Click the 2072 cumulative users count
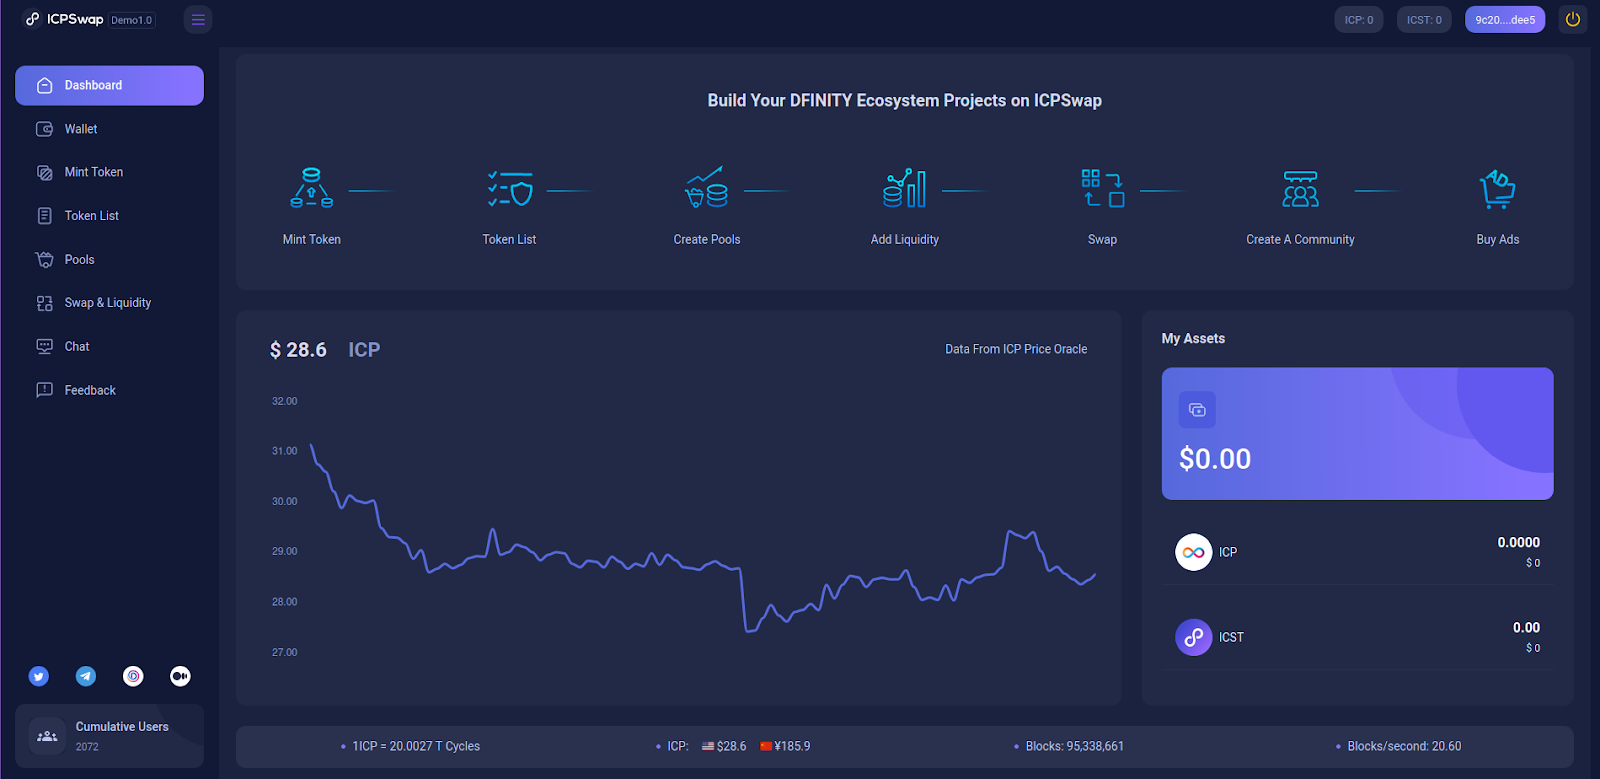This screenshot has height=779, width=1600. coord(87,747)
